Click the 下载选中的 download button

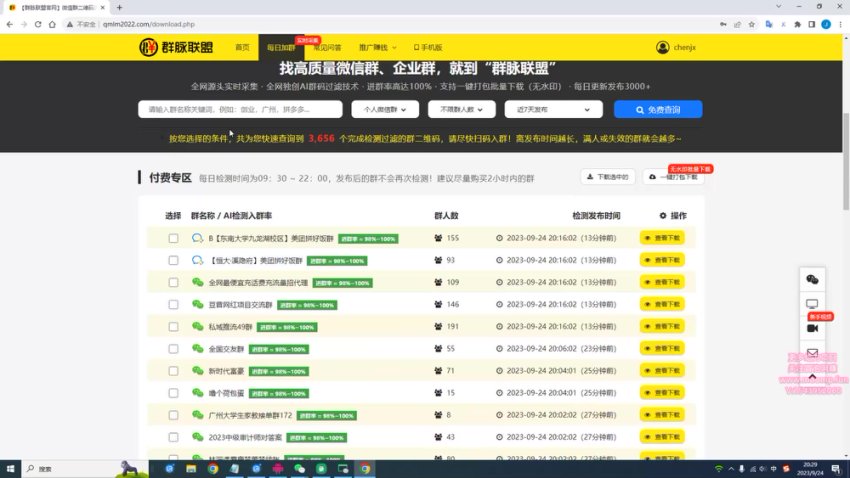(607, 177)
